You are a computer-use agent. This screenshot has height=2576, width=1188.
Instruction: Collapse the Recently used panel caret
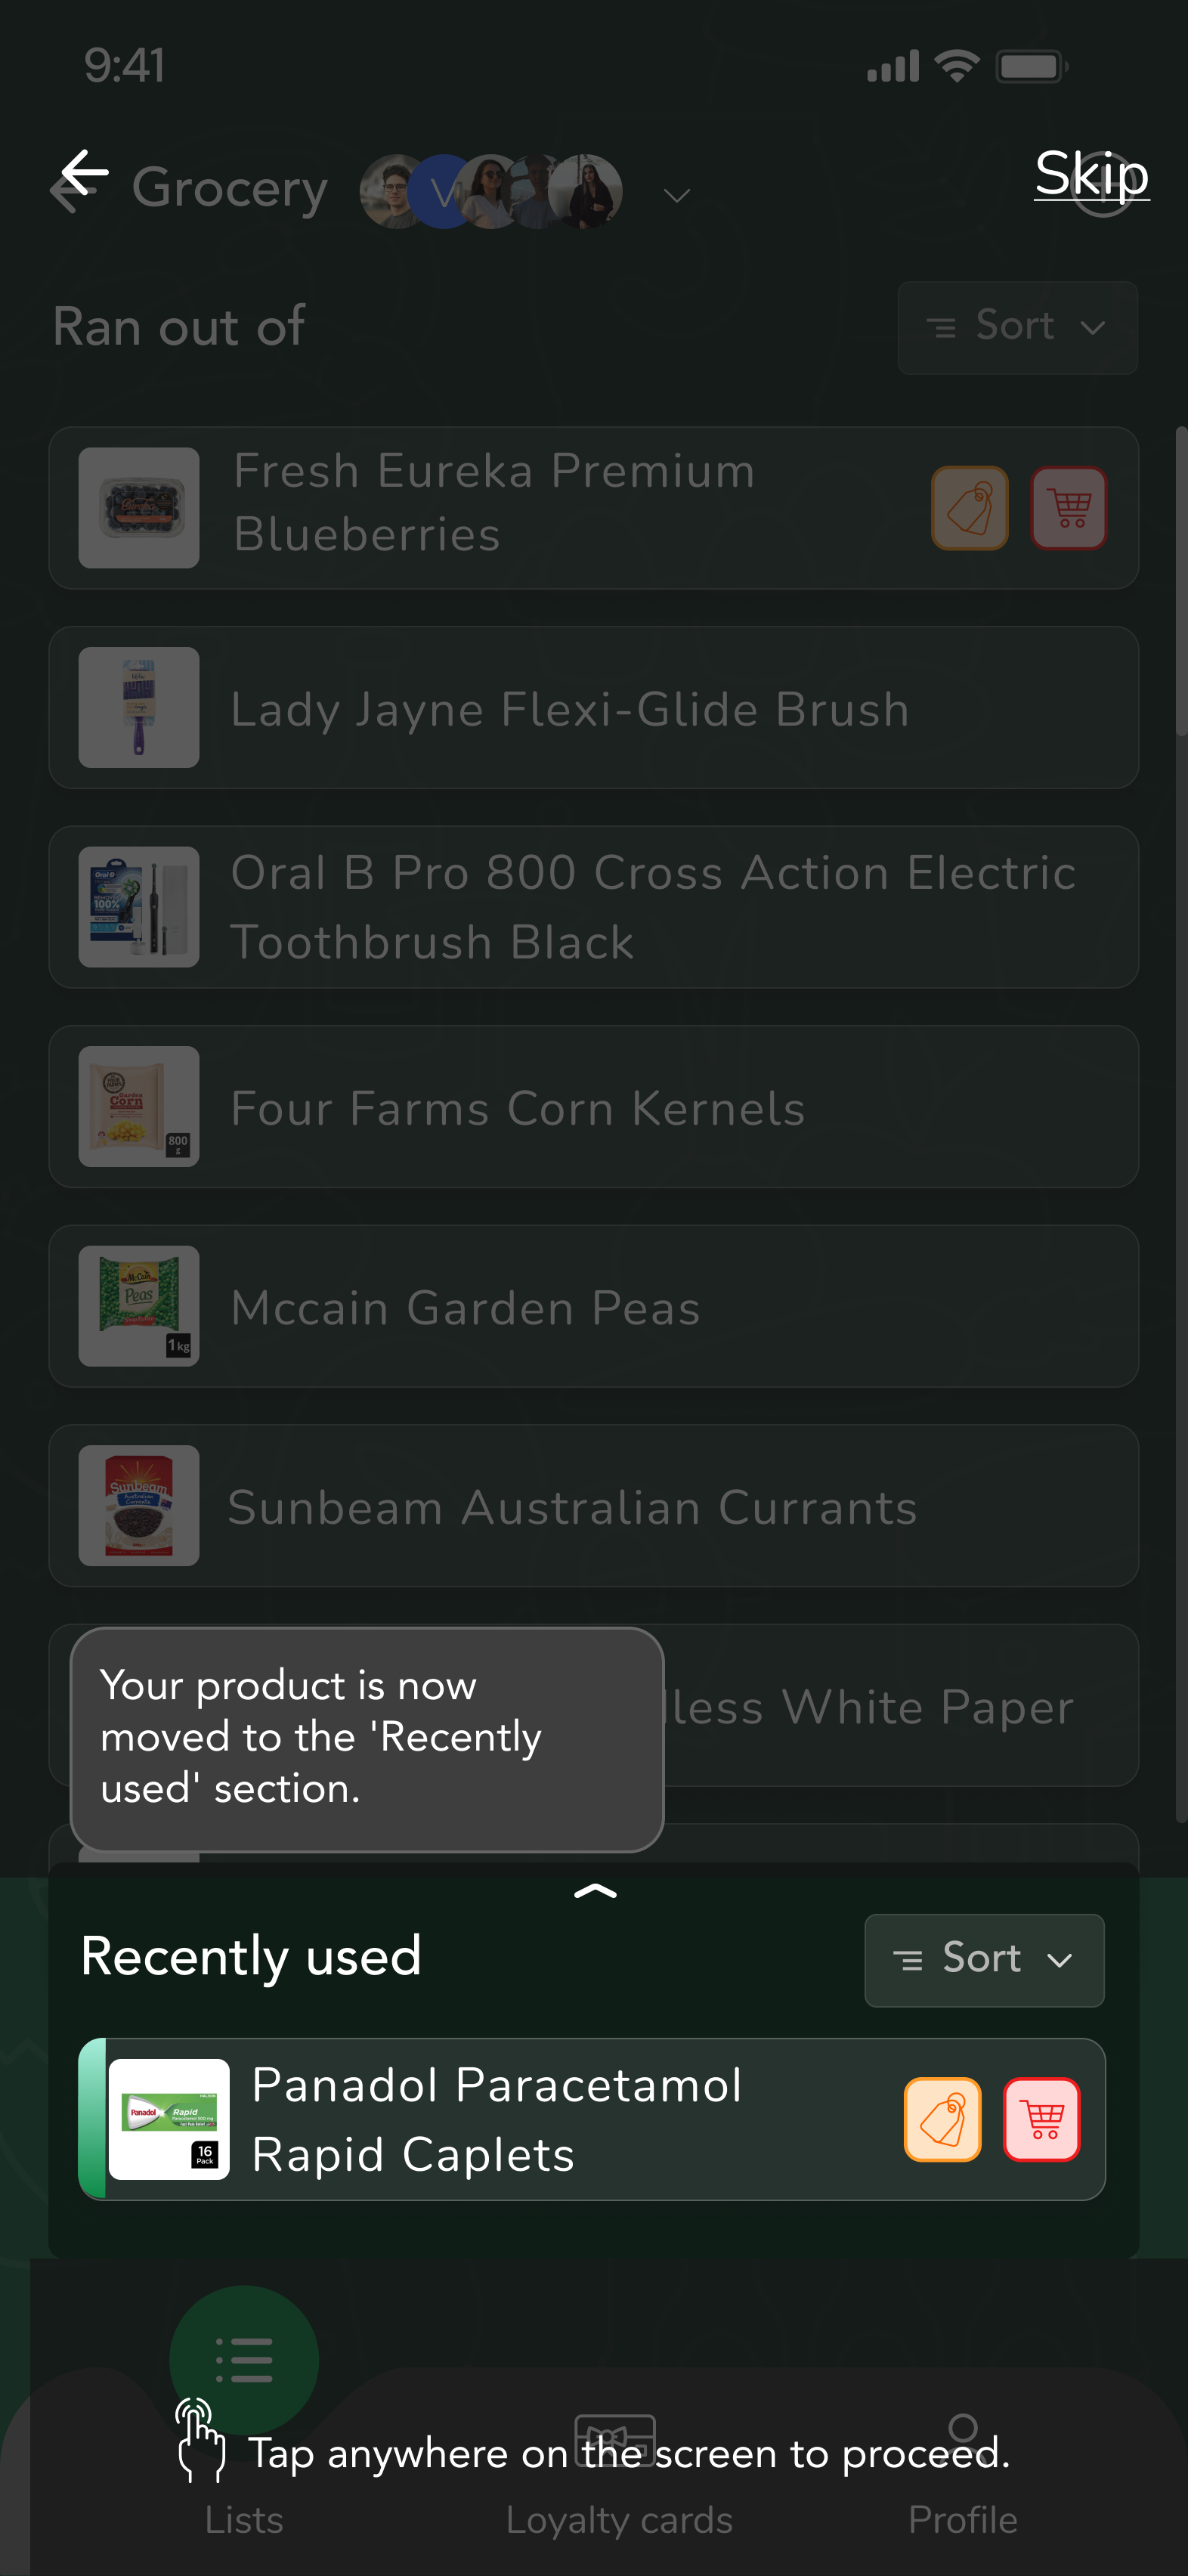pyautogui.click(x=595, y=1890)
